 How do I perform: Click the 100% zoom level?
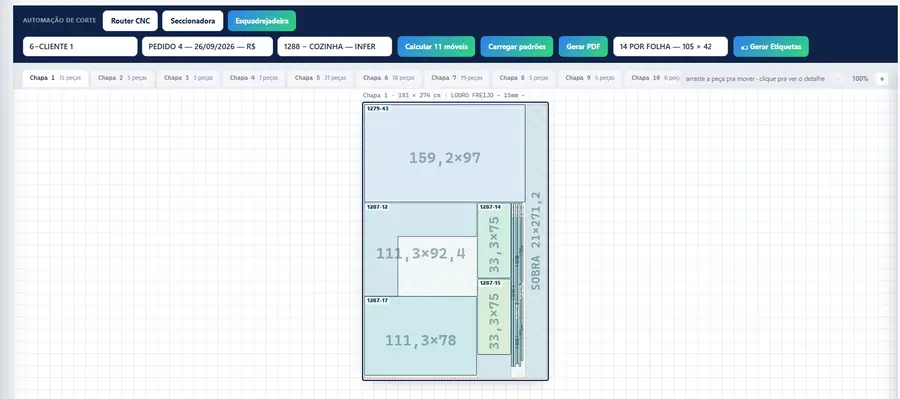point(860,79)
